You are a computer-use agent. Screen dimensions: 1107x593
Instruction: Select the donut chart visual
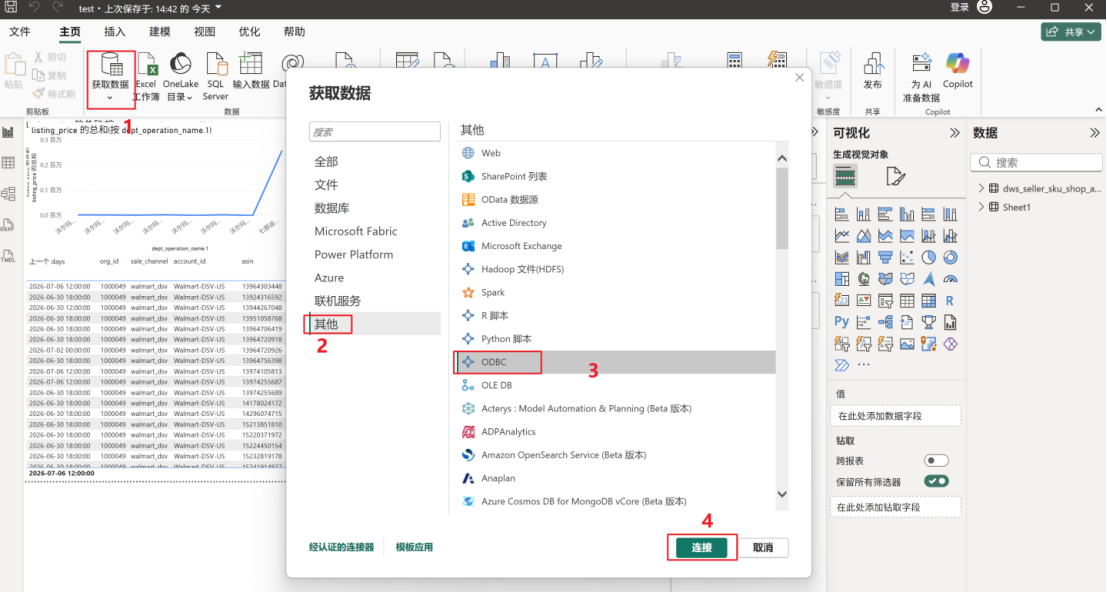pos(950,258)
